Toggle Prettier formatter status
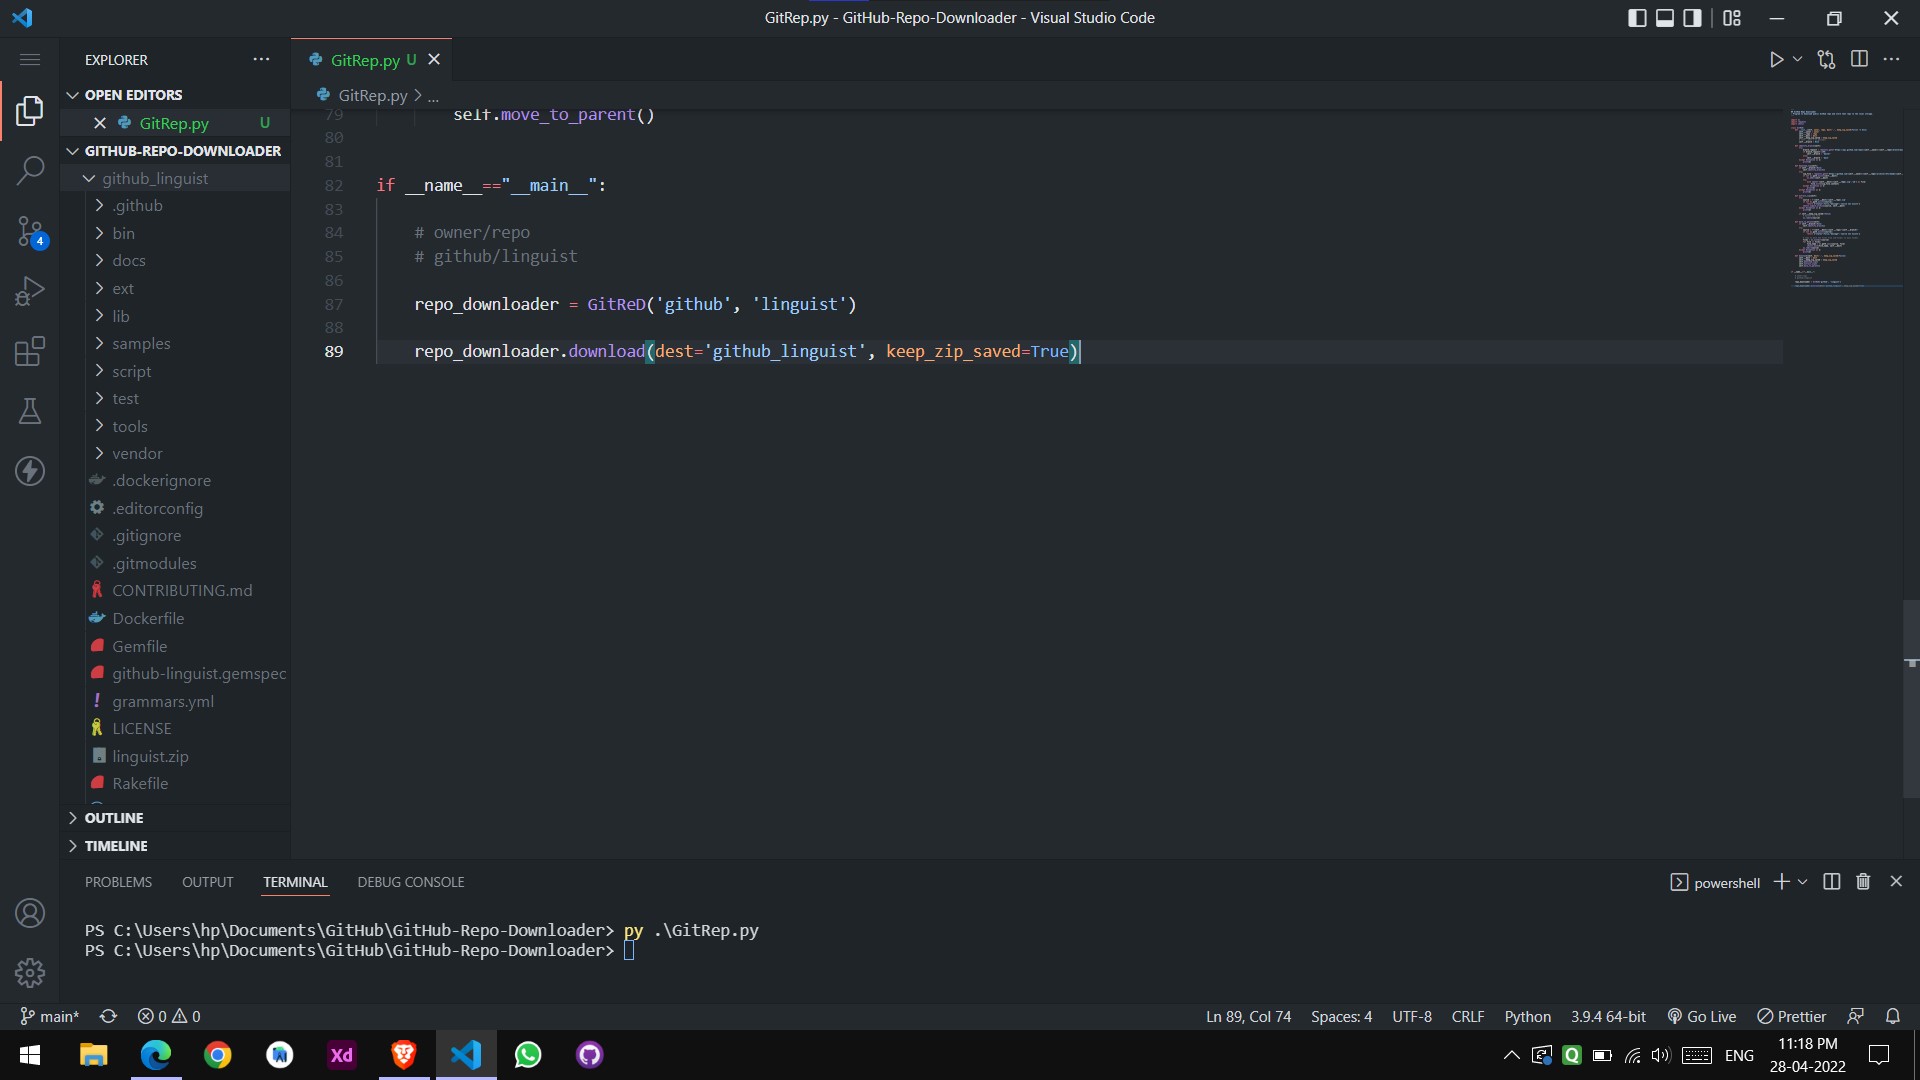This screenshot has height=1080, width=1920. click(1791, 1016)
